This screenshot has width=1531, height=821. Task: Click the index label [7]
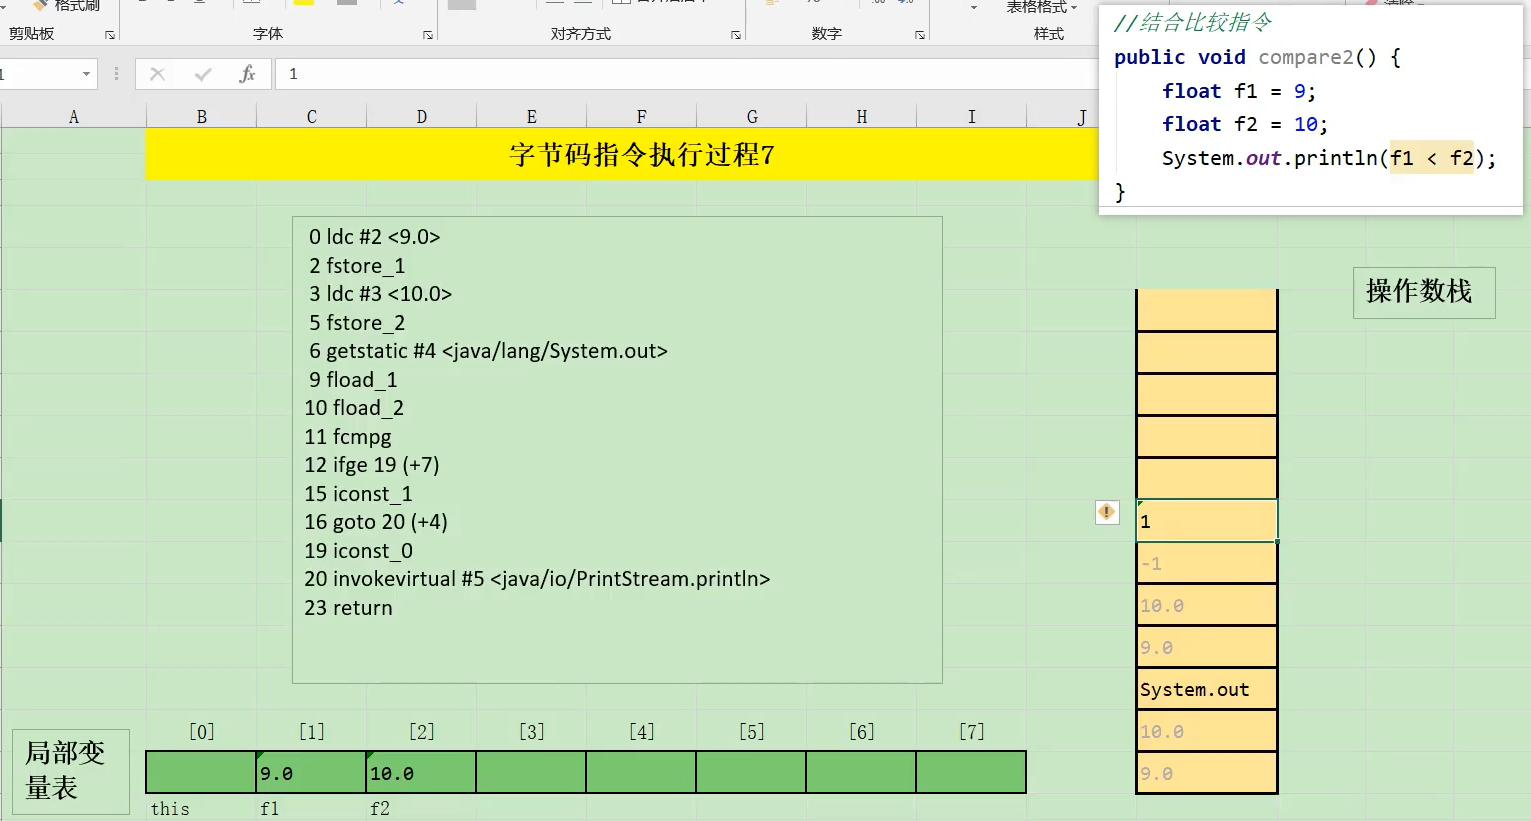[972, 732]
